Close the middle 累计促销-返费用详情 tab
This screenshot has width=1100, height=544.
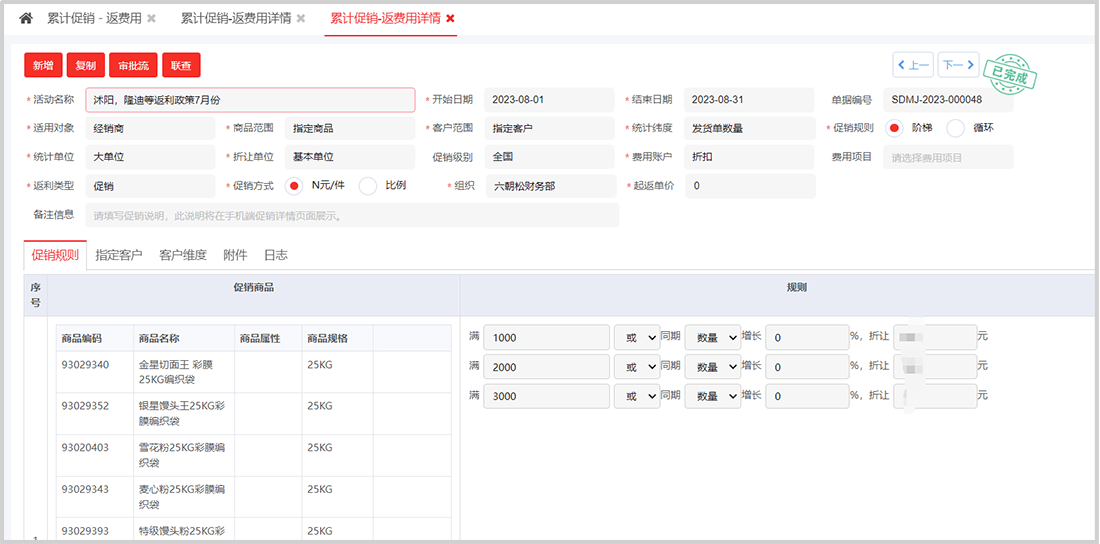click(x=301, y=19)
